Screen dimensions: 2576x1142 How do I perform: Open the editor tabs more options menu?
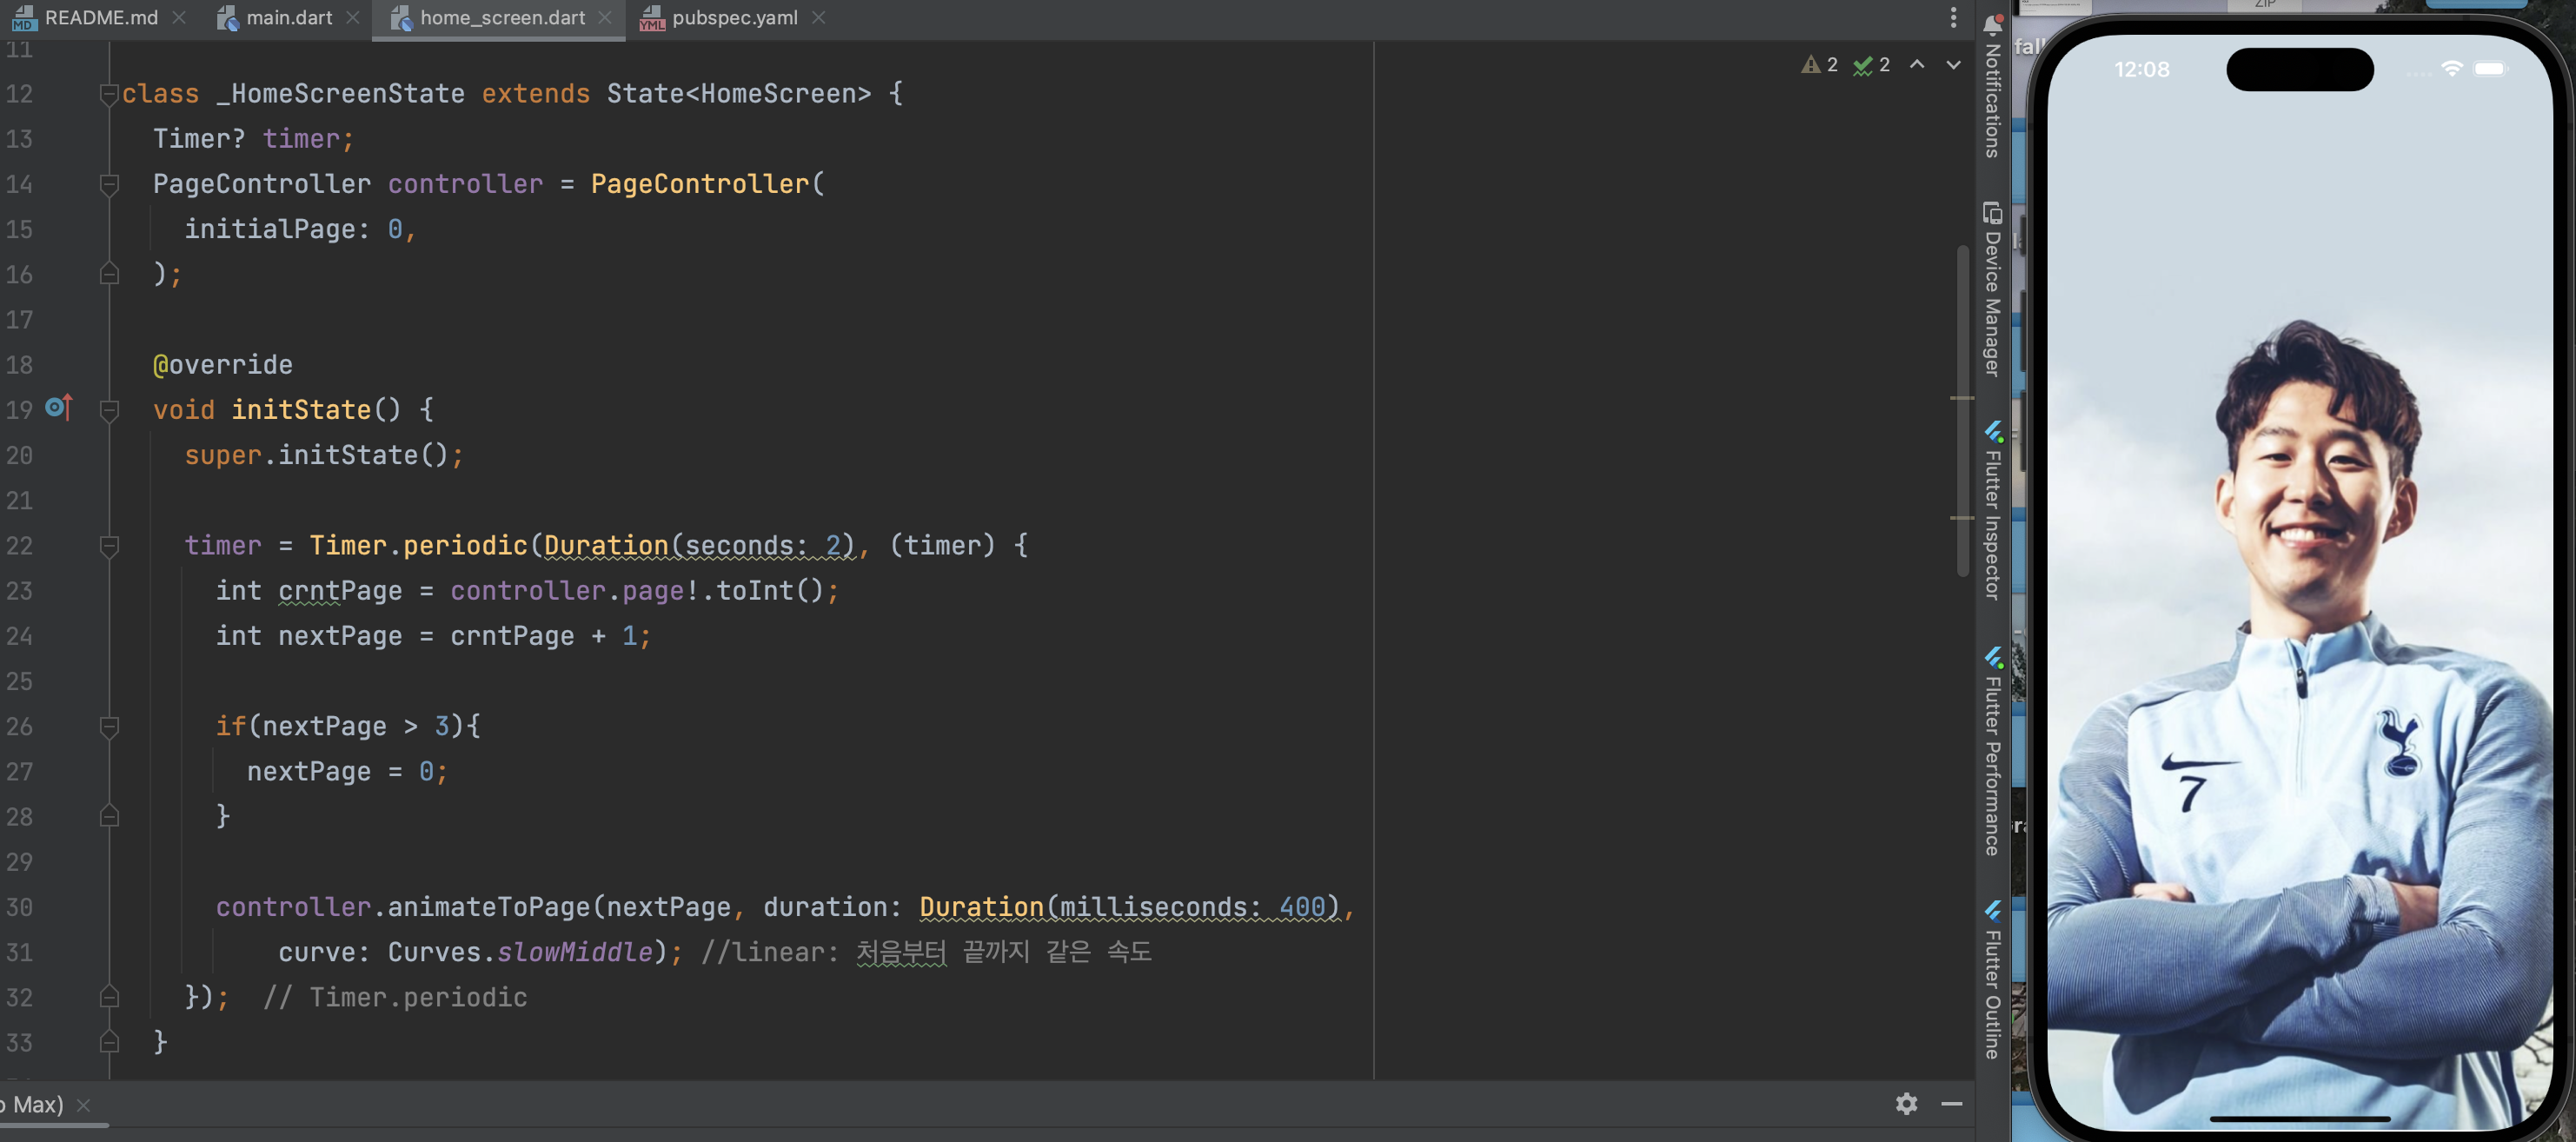coord(1952,18)
